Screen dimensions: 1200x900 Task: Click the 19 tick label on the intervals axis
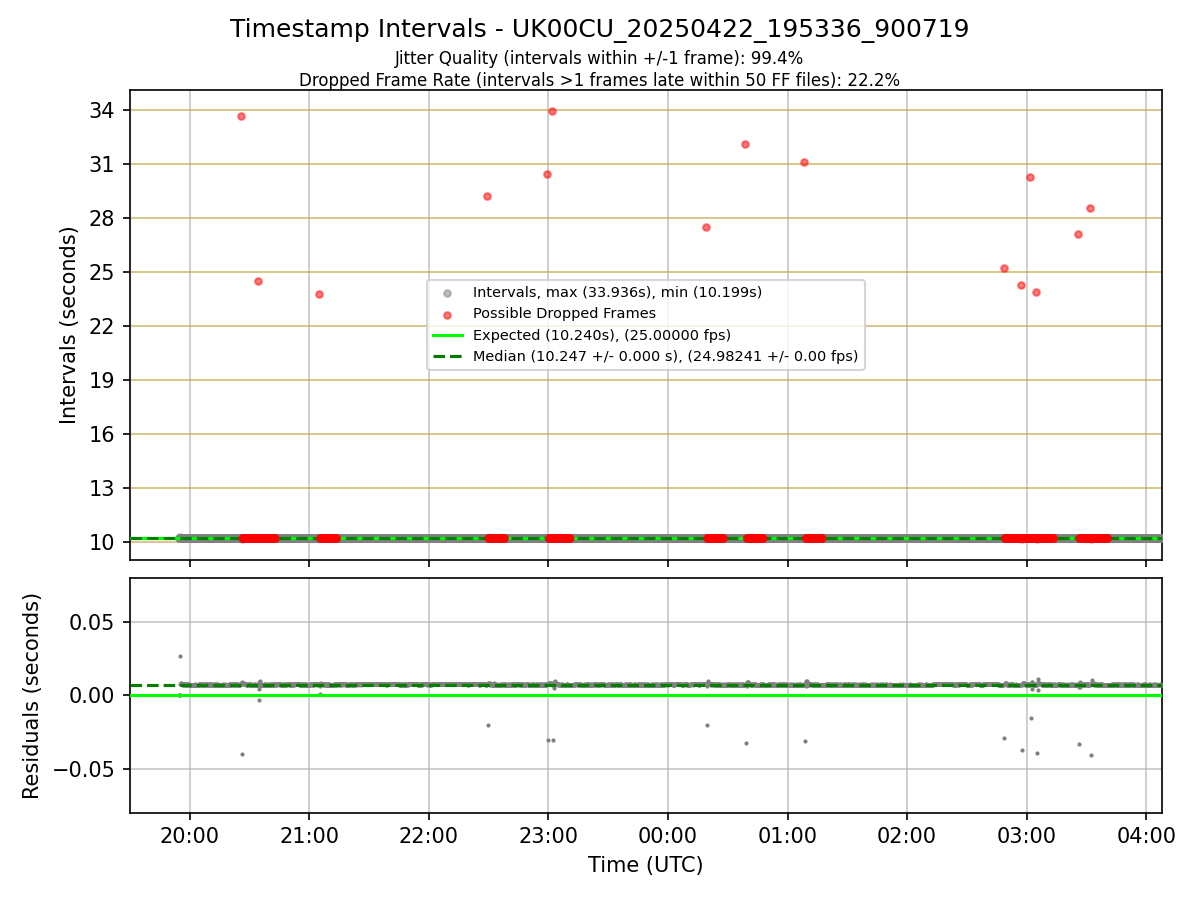pyautogui.click(x=104, y=380)
